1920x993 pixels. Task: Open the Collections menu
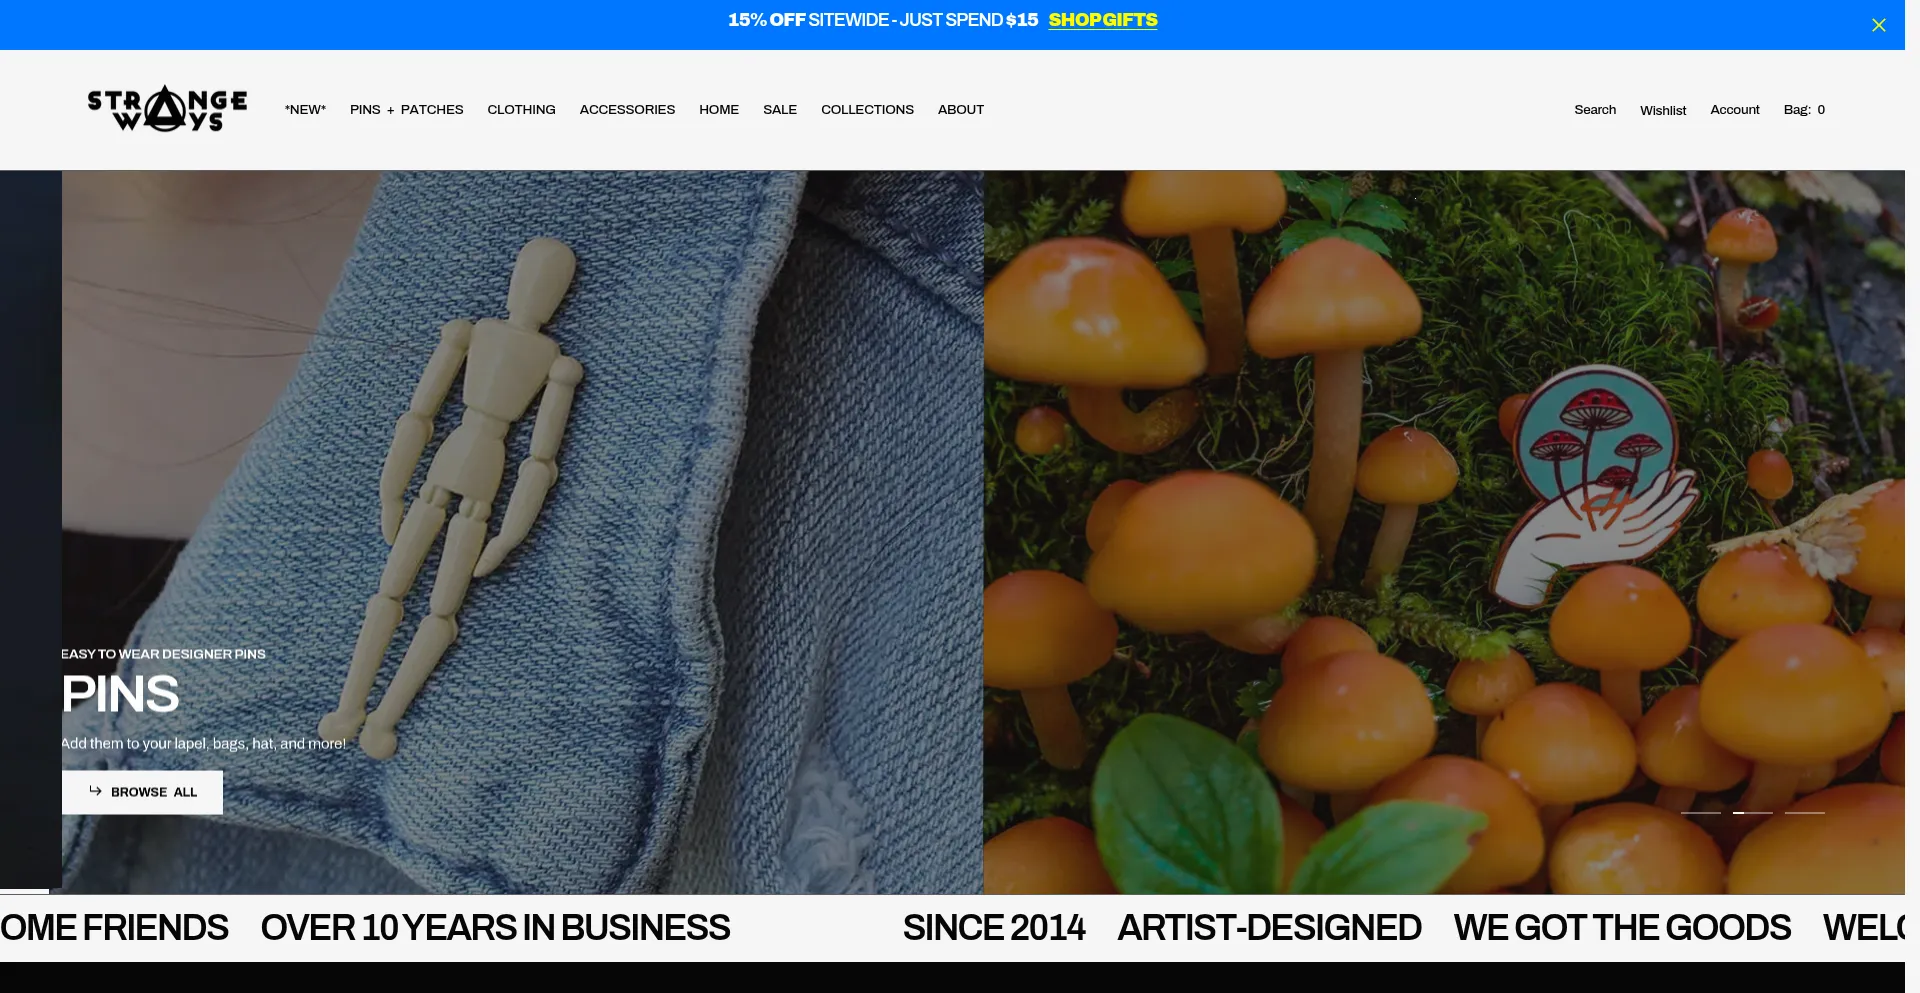coord(867,110)
